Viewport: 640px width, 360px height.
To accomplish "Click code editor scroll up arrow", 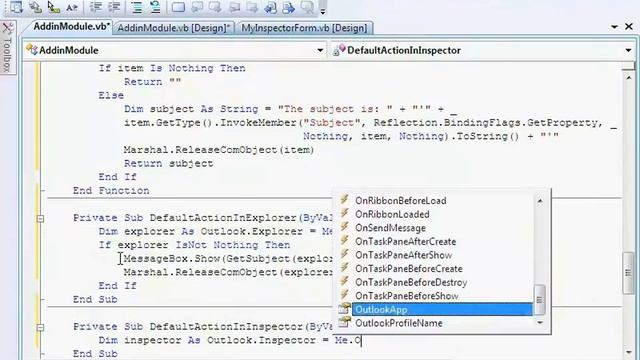I will click(629, 77).
